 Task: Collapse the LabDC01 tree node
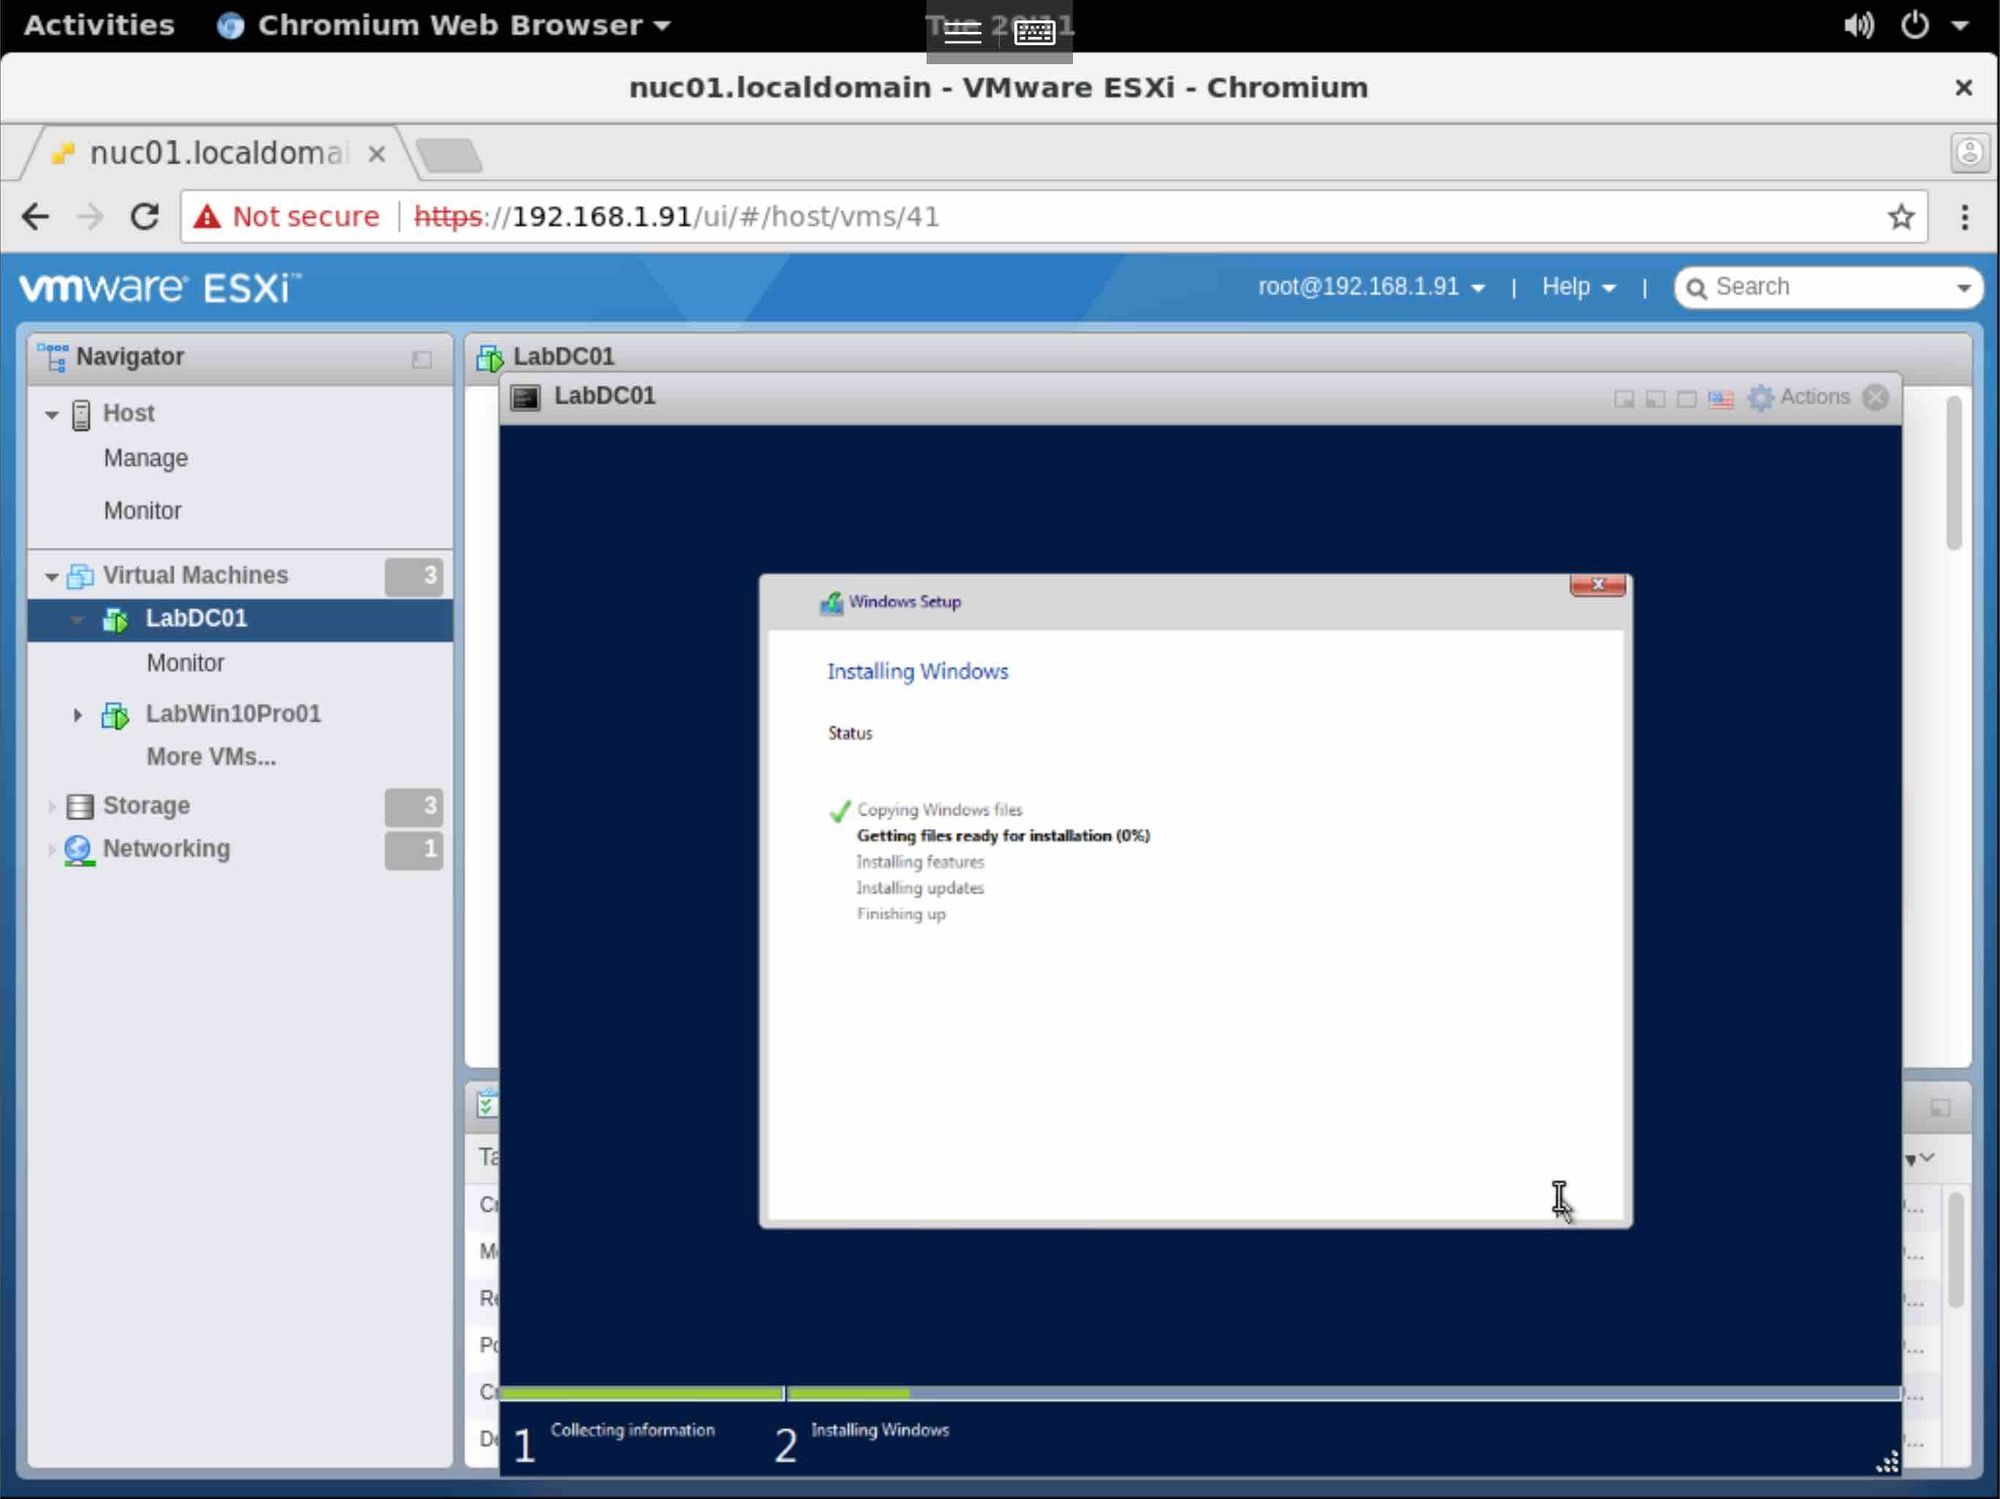tap(77, 620)
